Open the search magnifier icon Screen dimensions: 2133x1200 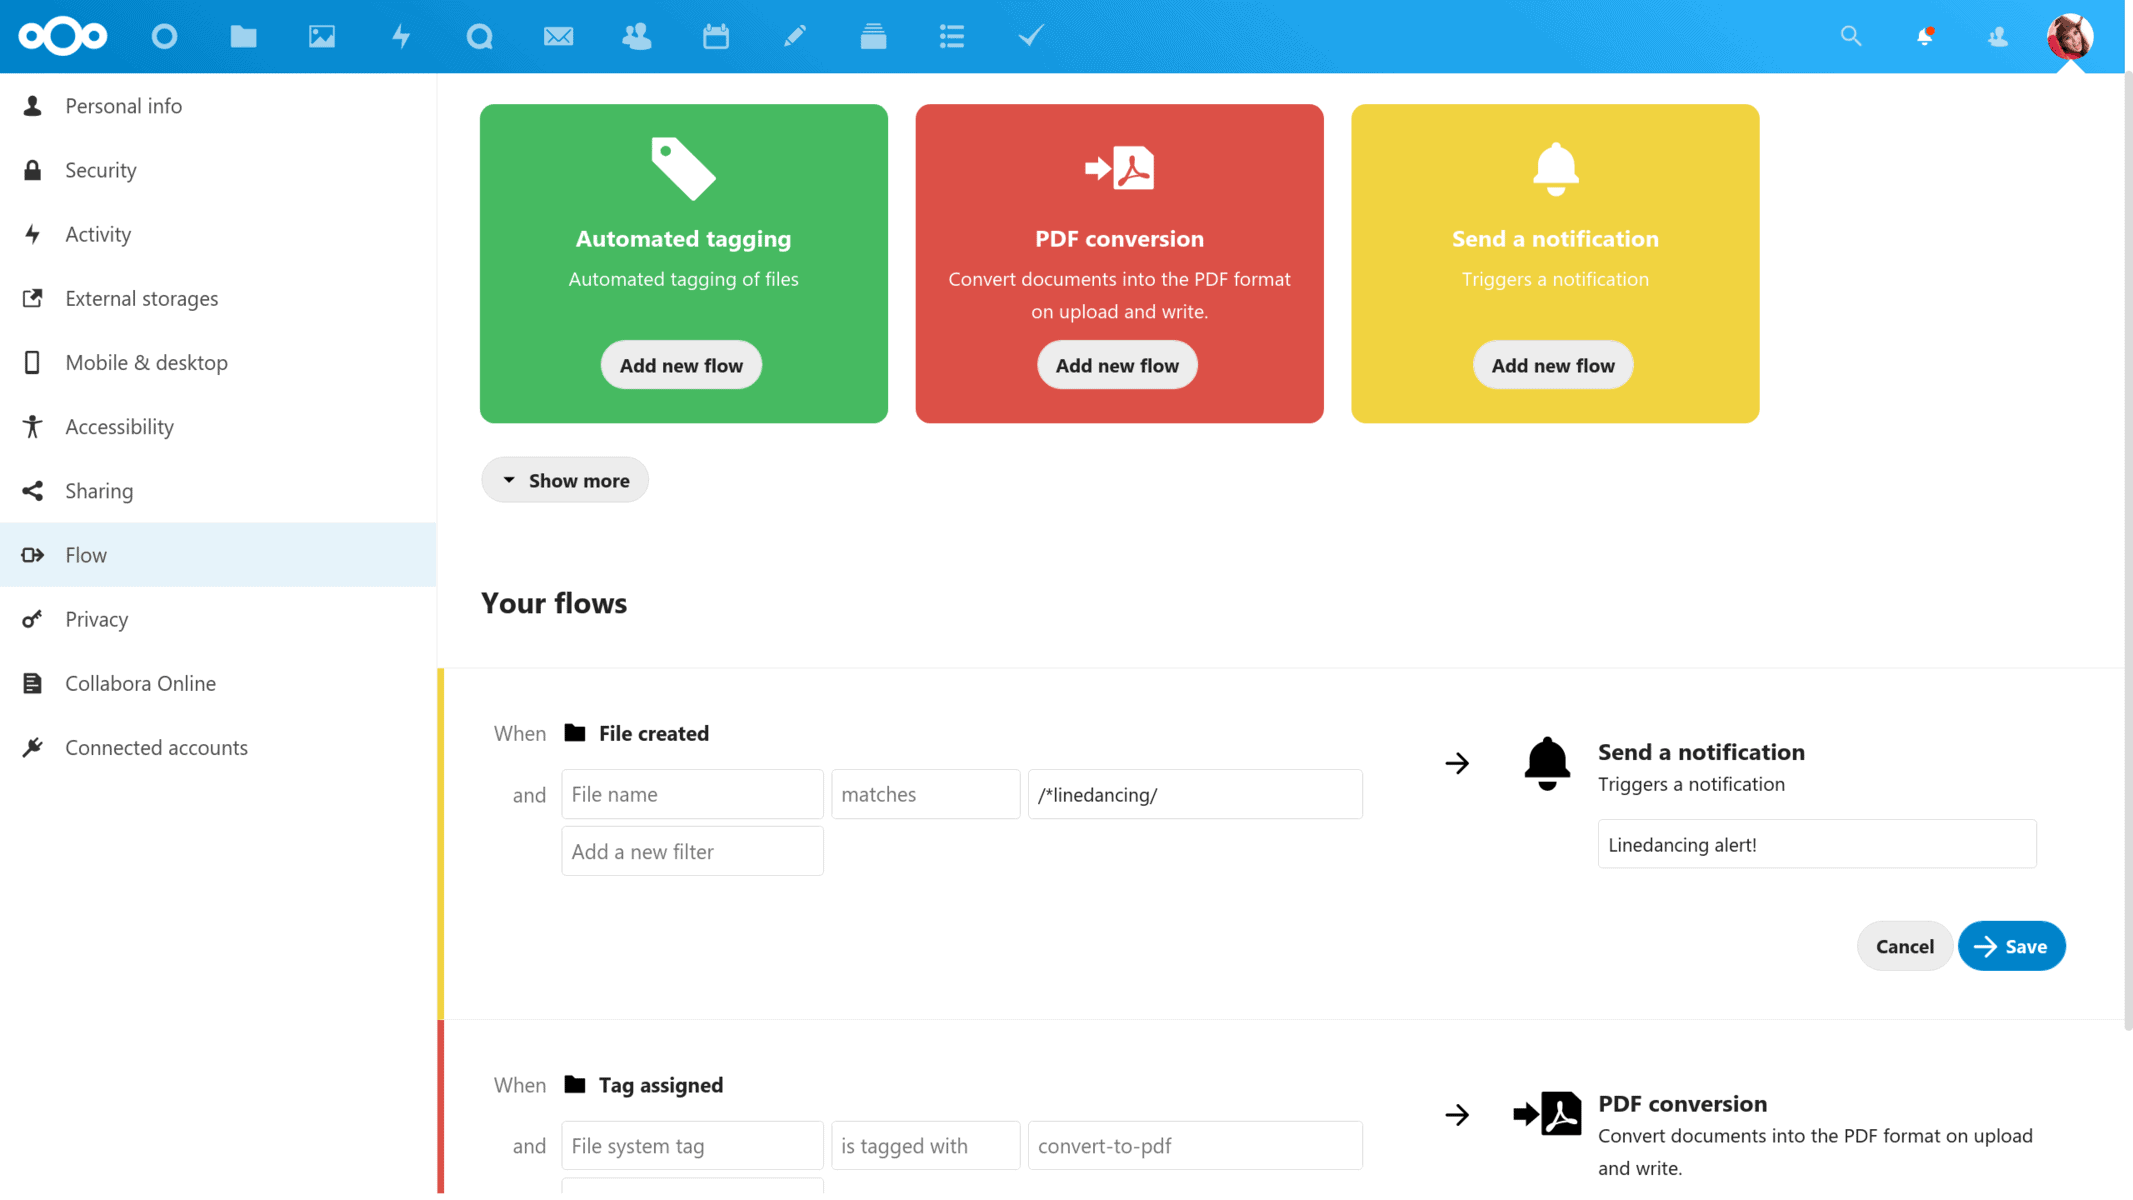[x=1851, y=37]
